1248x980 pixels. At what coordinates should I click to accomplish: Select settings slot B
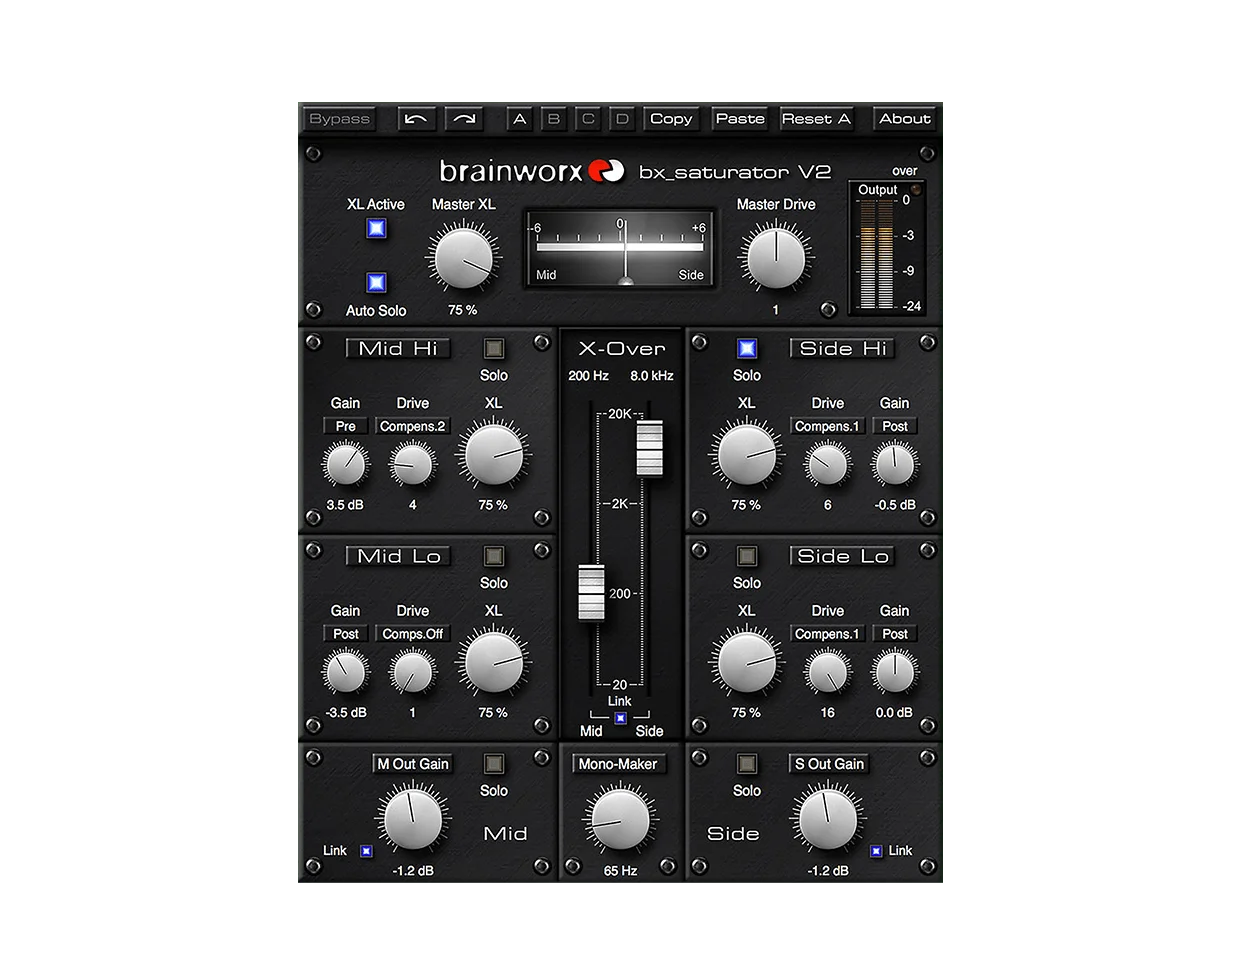point(554,119)
